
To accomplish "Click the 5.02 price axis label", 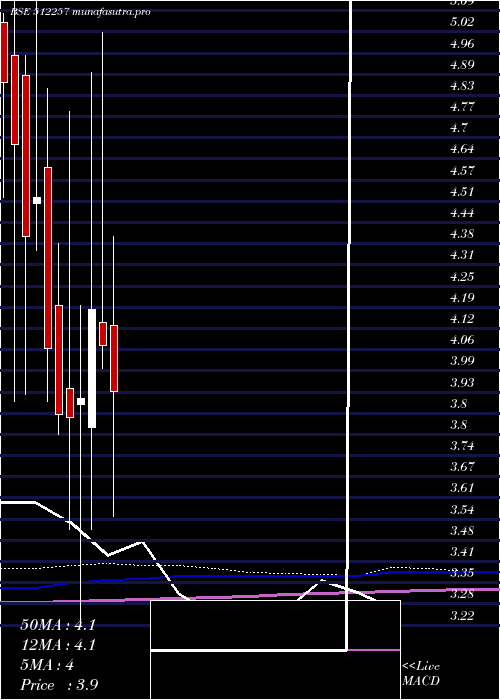I will [462, 22].
